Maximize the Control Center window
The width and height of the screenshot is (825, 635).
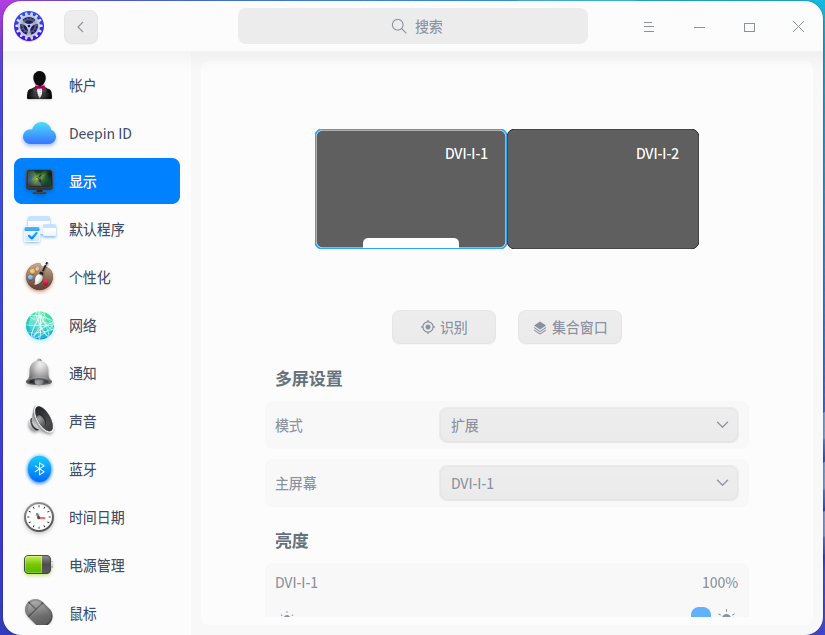pos(749,27)
